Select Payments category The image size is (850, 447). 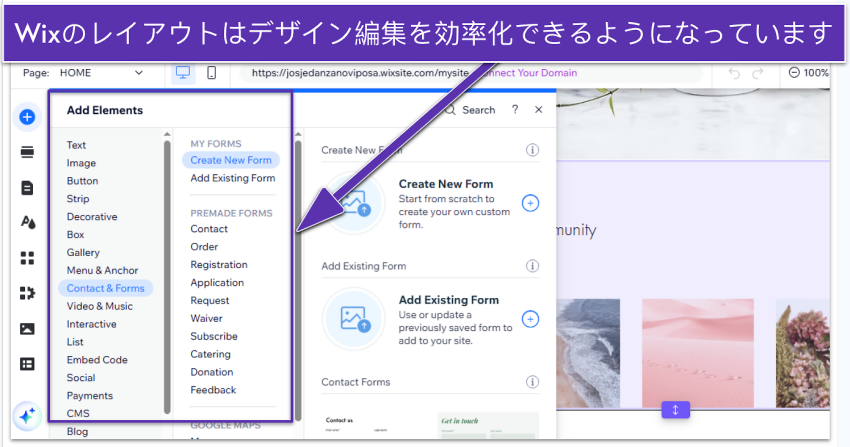pyautogui.click(x=90, y=396)
